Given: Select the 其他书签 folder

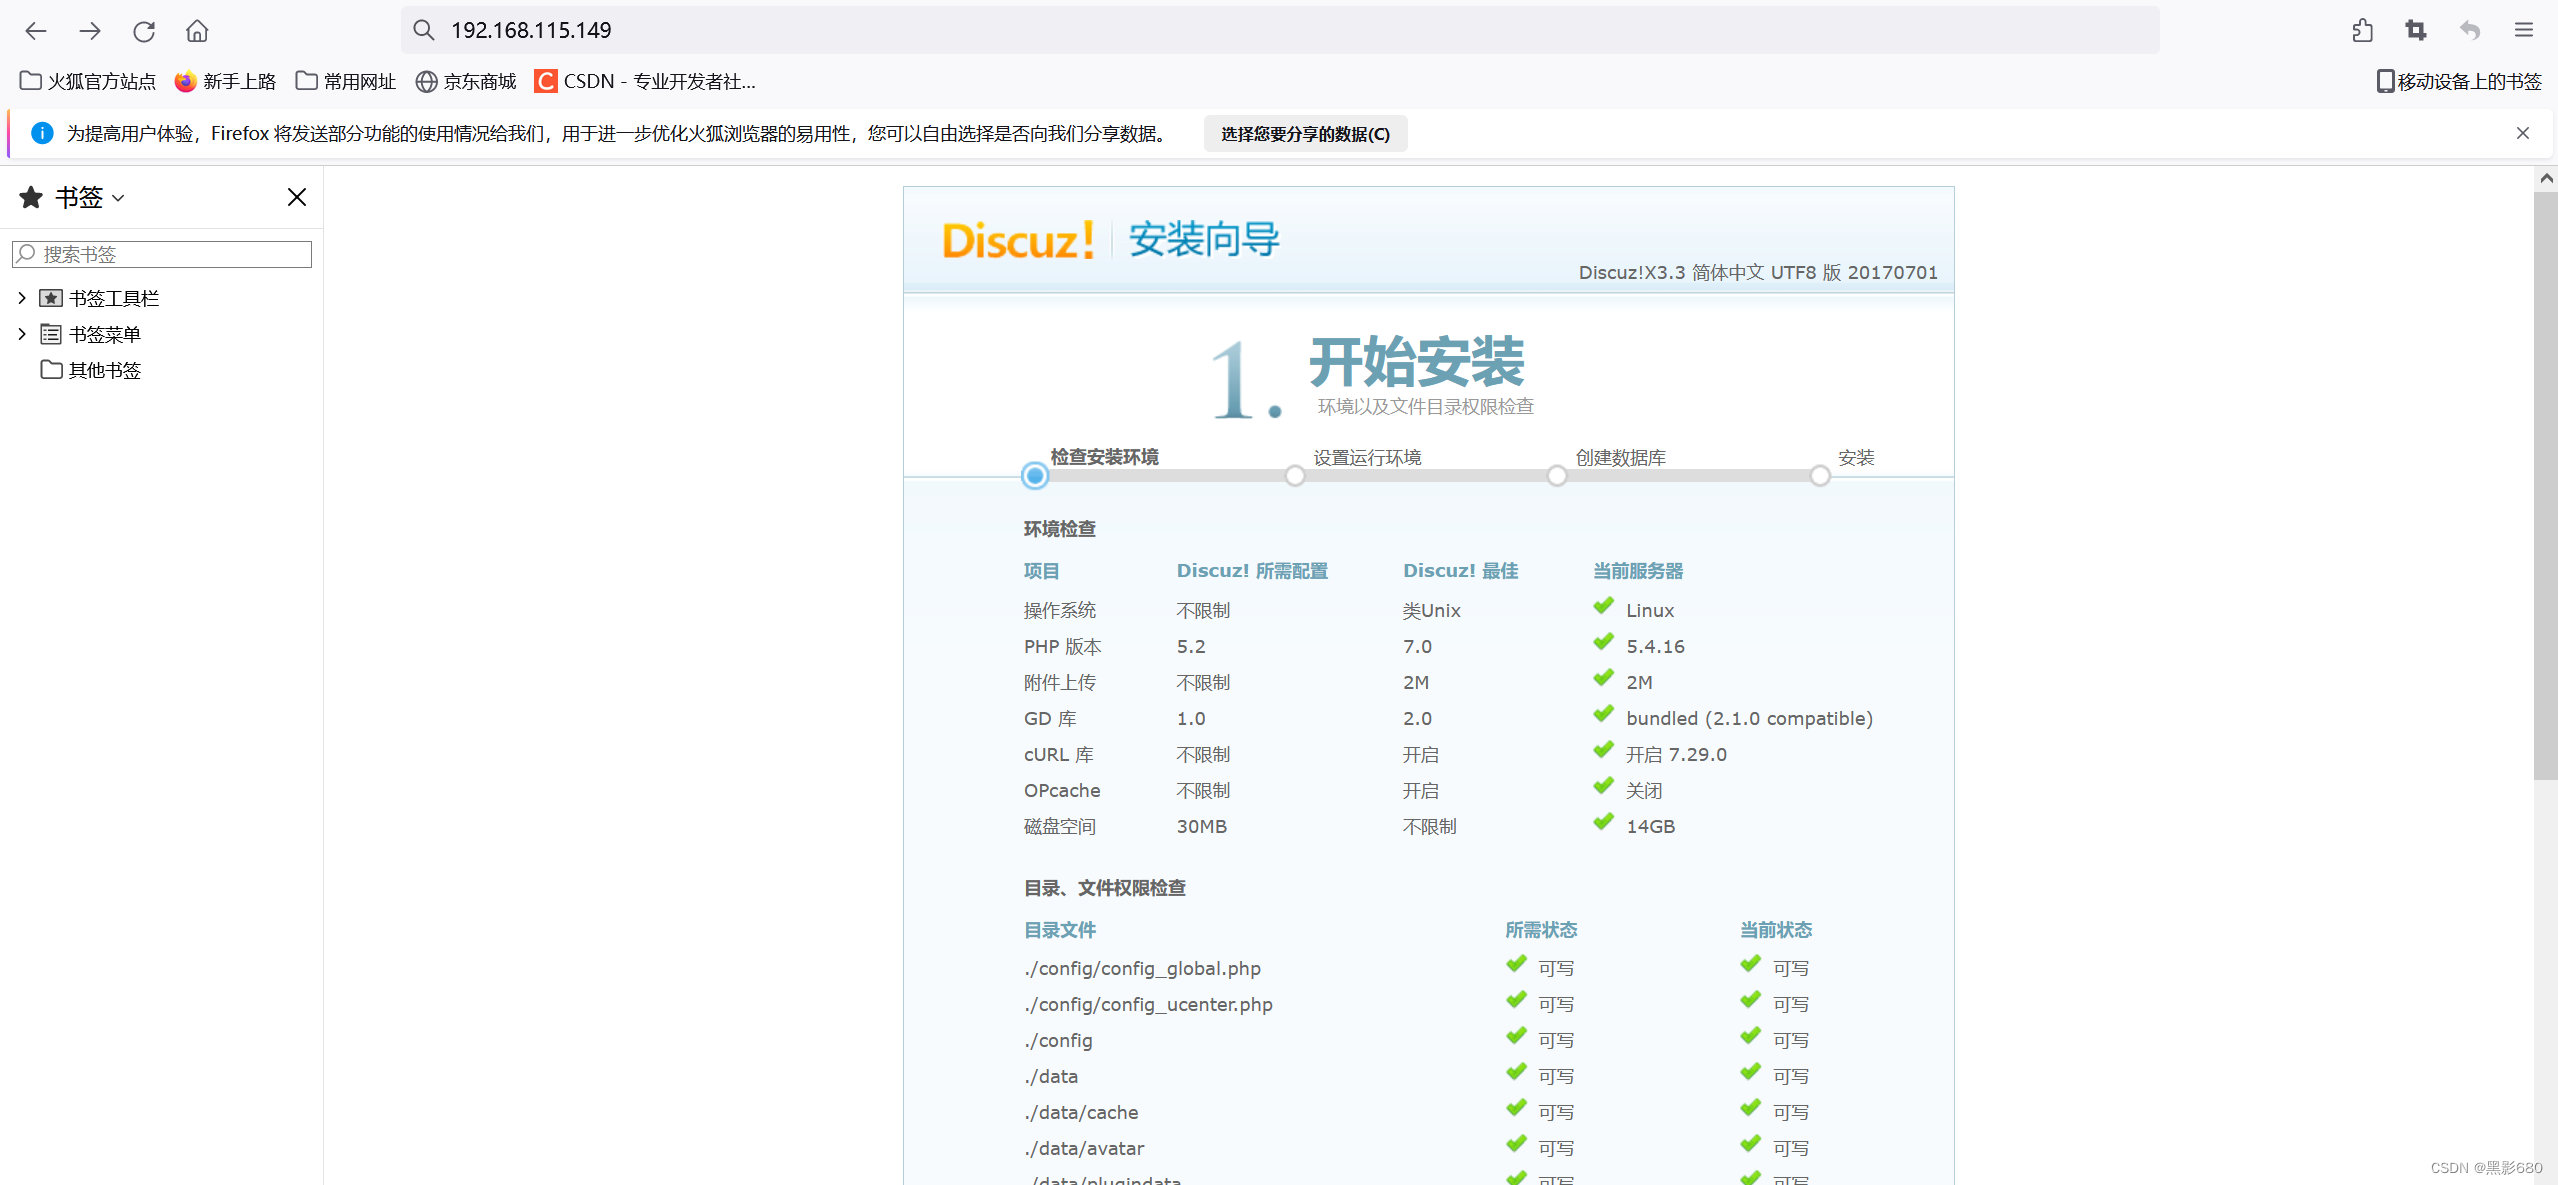Looking at the screenshot, I should (x=103, y=370).
